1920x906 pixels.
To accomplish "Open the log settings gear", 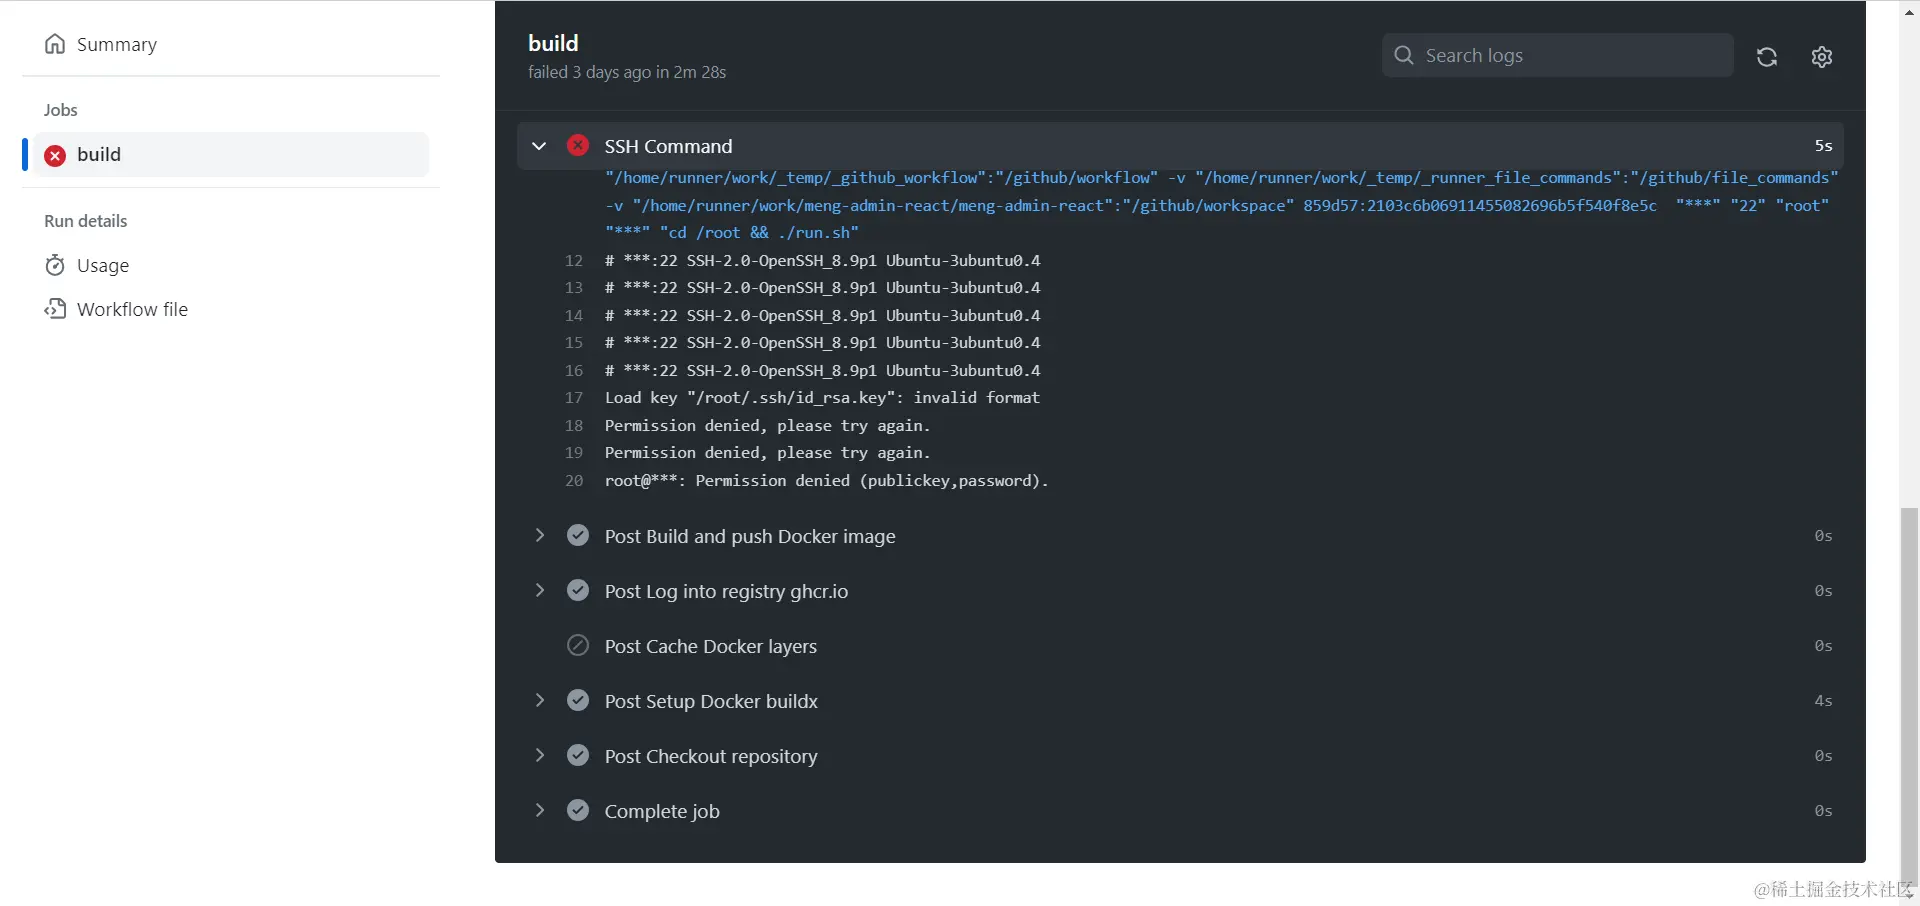I will click(x=1822, y=57).
